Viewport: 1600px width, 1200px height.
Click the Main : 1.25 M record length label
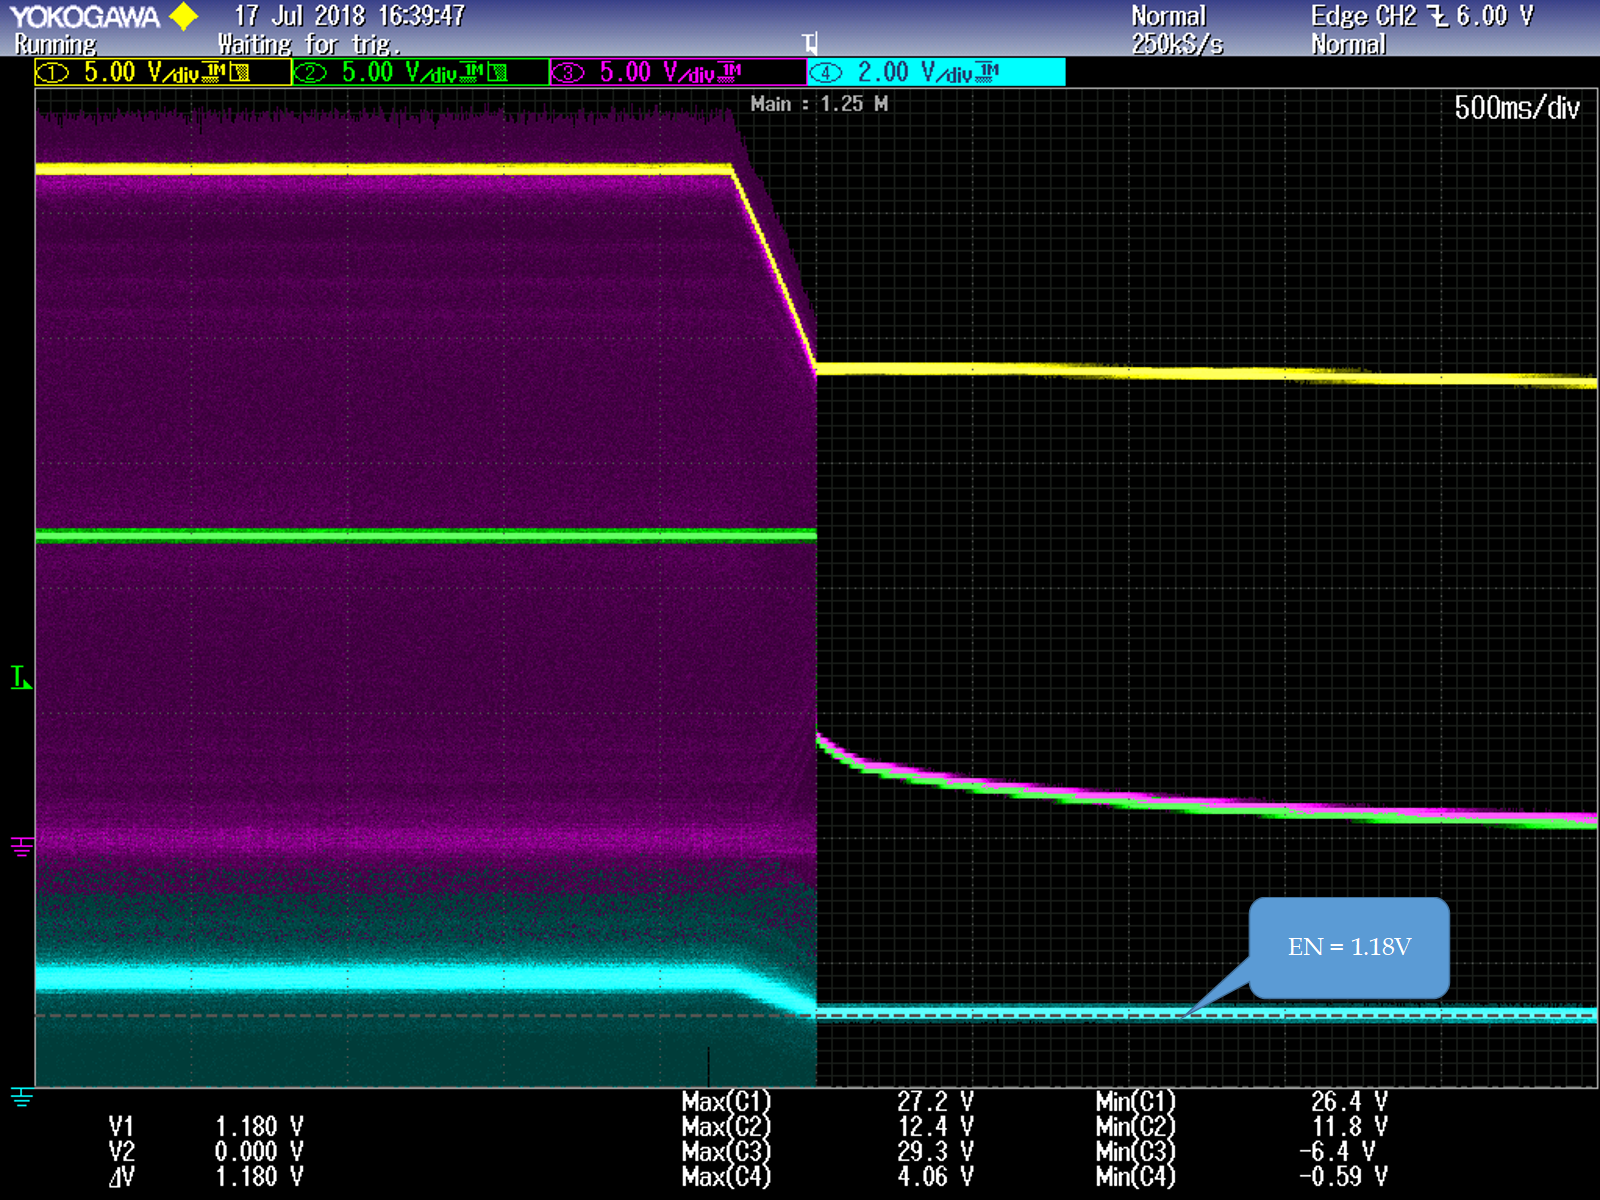pyautogui.click(x=819, y=104)
